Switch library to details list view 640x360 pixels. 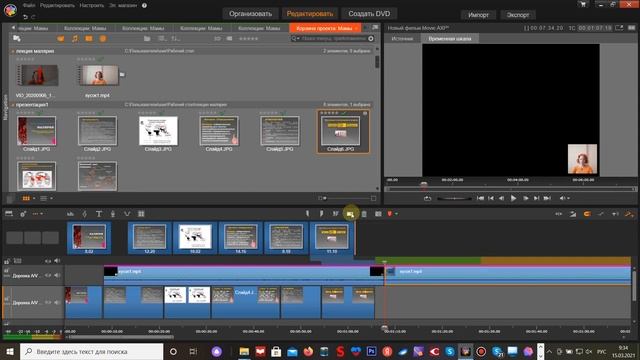(43, 198)
